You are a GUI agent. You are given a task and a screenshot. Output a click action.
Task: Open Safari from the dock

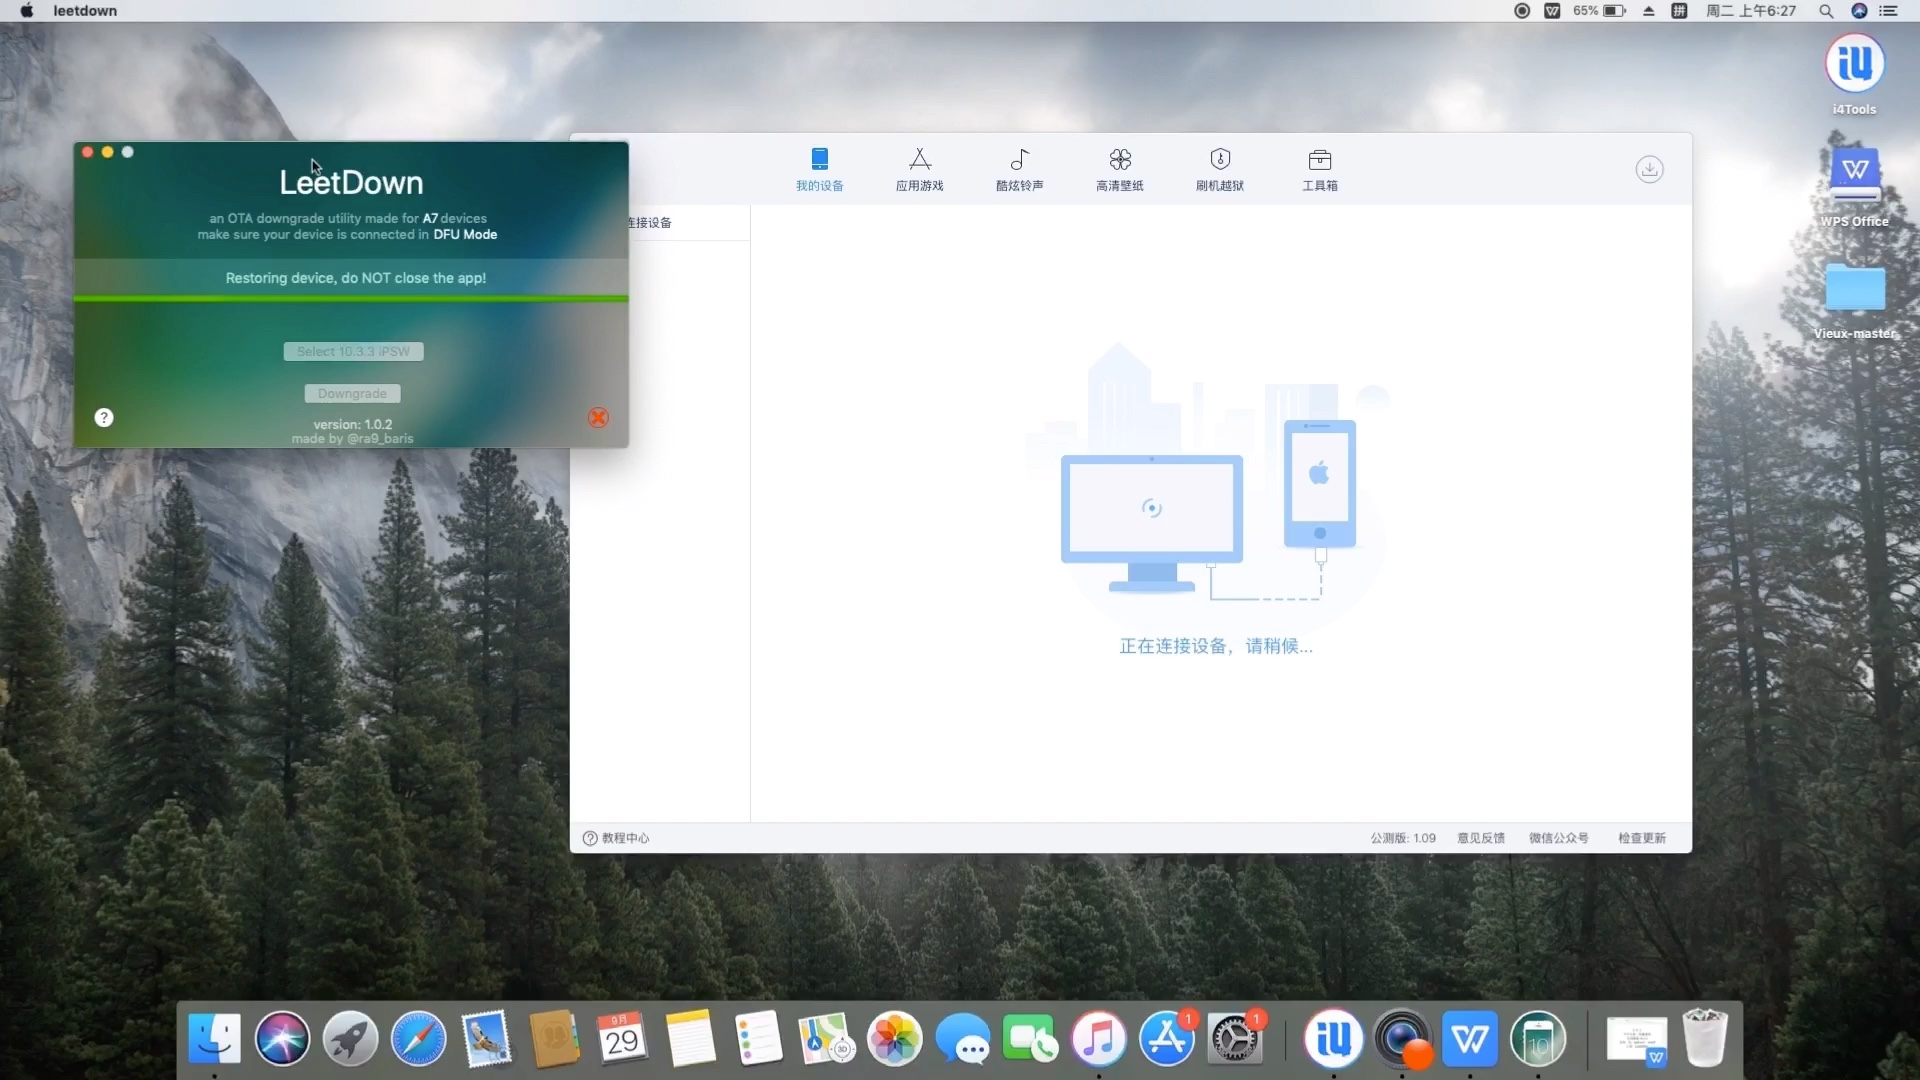[418, 1038]
